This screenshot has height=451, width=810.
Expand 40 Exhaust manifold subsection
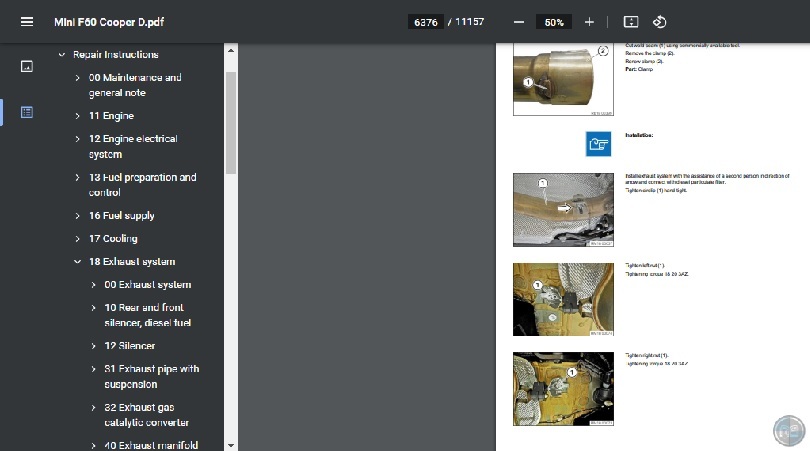pyautogui.click(x=94, y=445)
